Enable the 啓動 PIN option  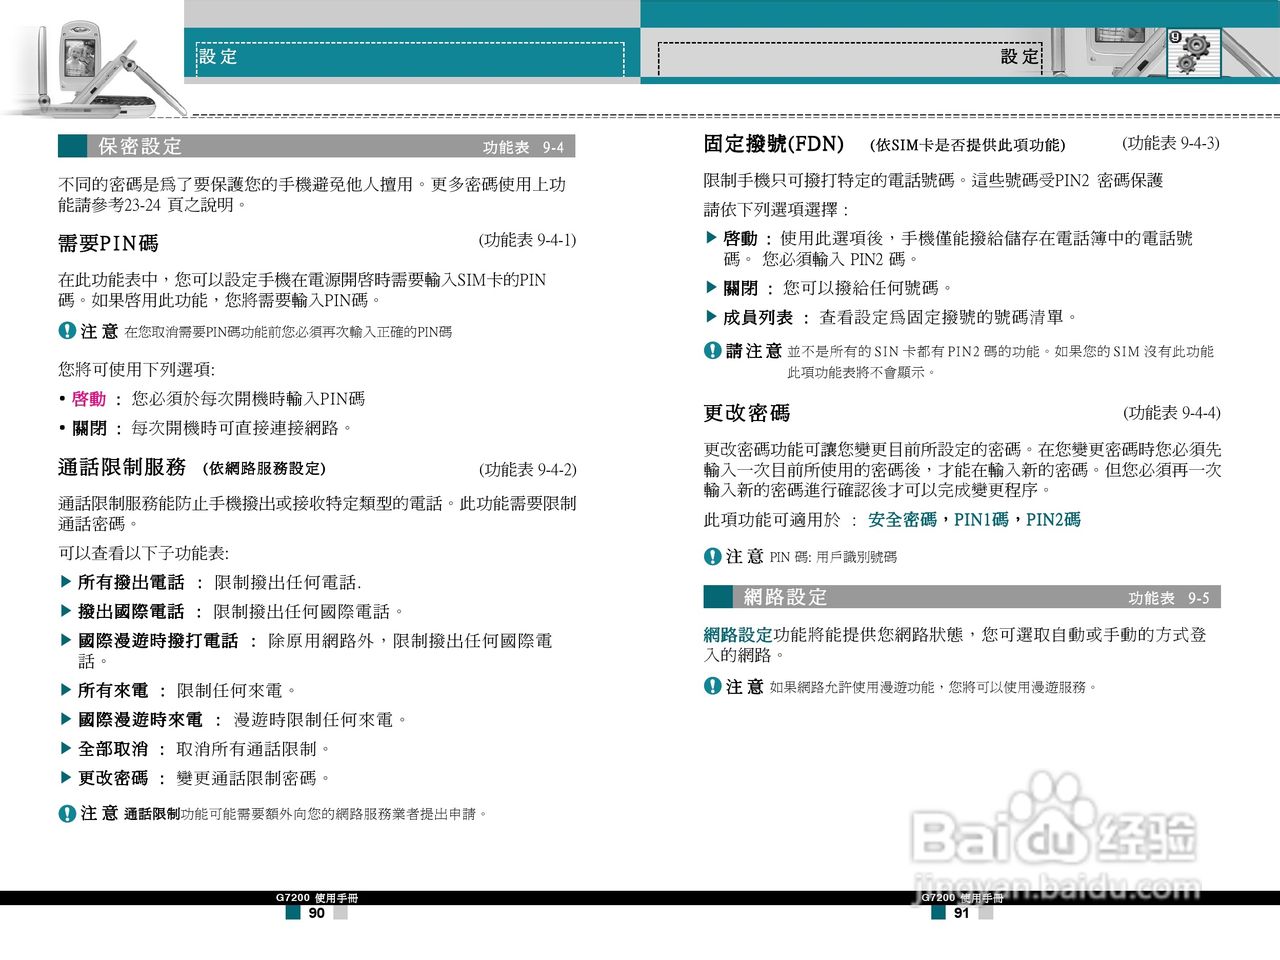(87, 398)
